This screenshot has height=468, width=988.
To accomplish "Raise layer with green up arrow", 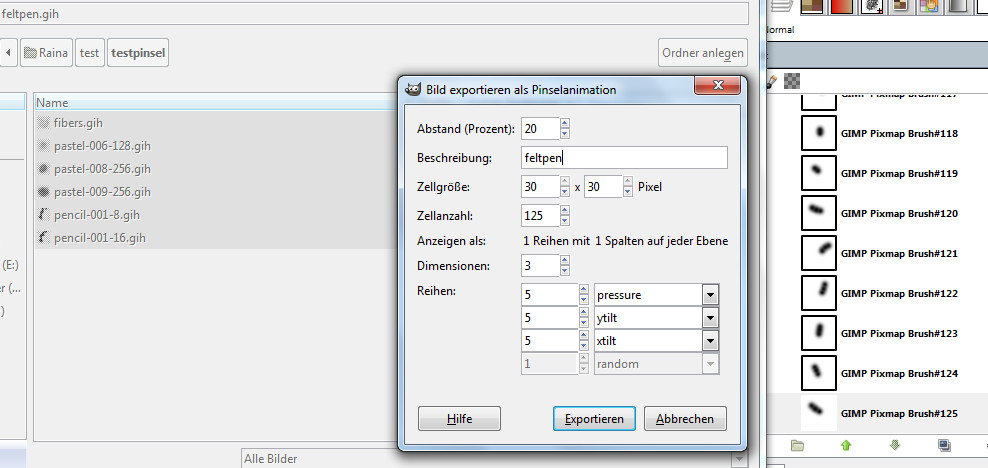I will point(846,445).
